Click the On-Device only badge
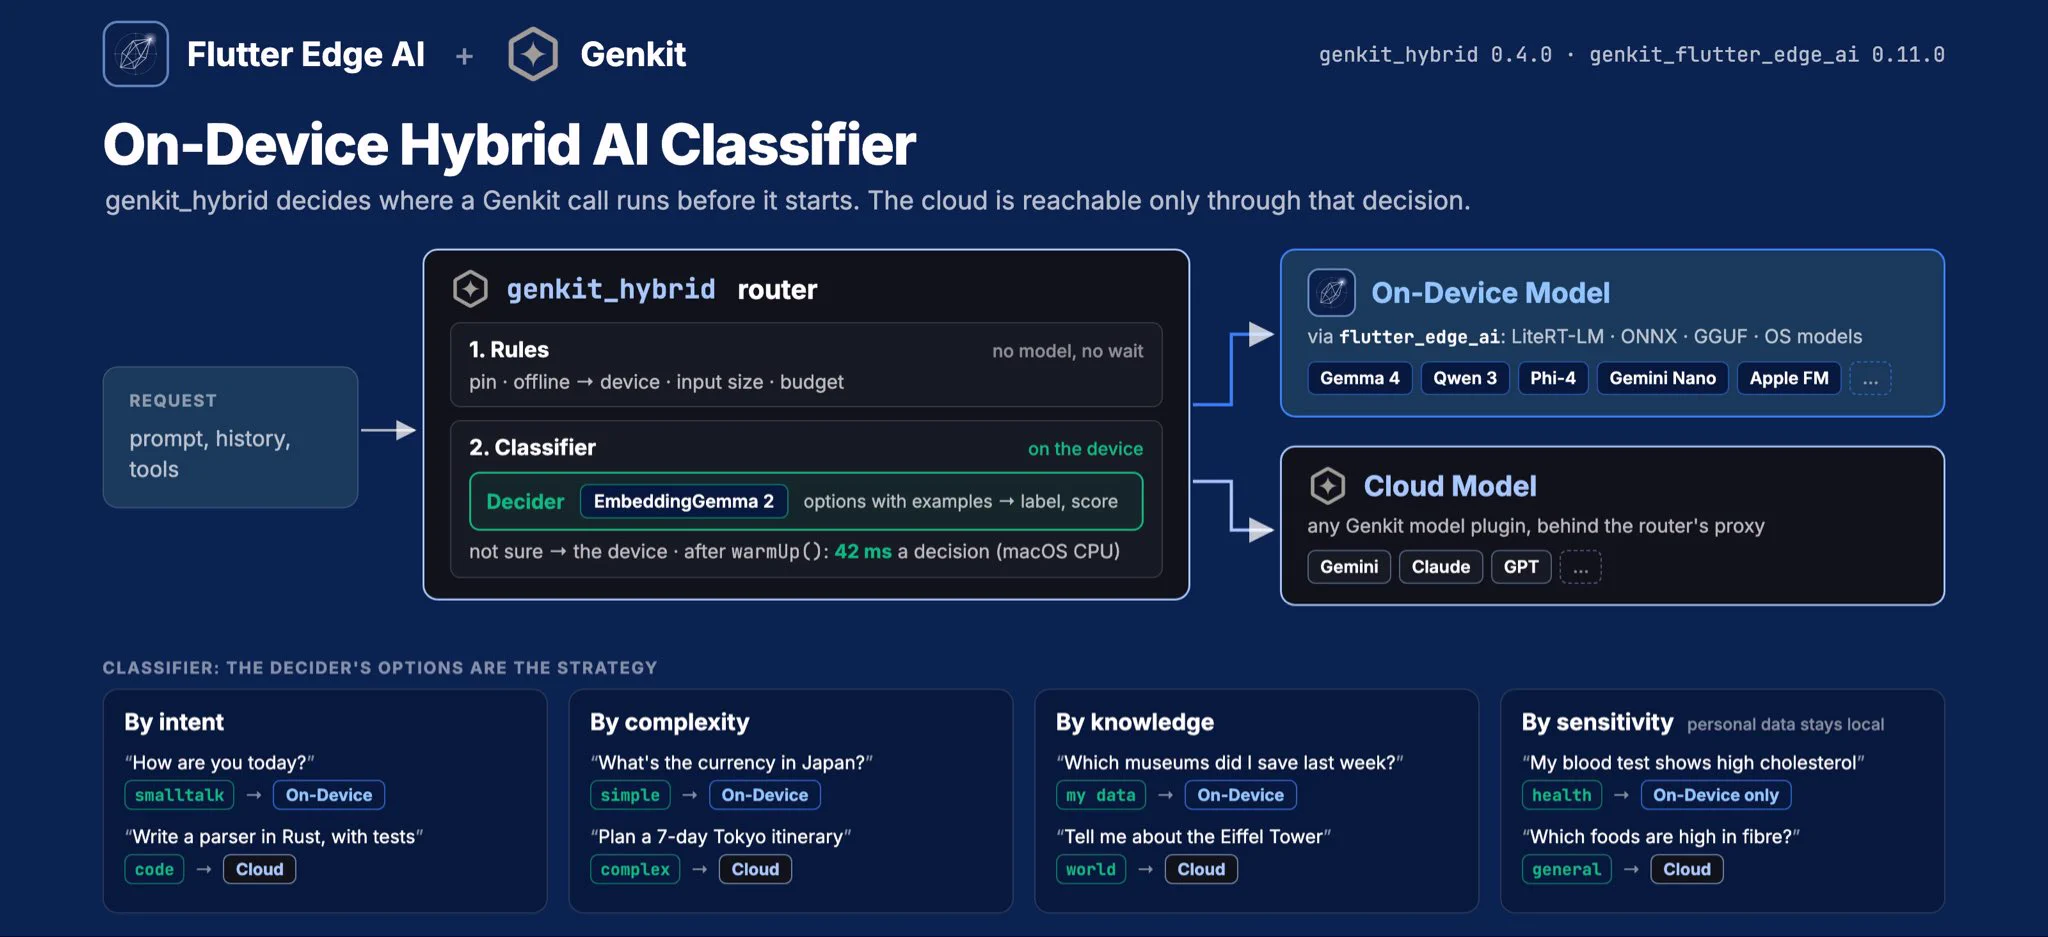The height and width of the screenshot is (937, 2048). (1716, 795)
